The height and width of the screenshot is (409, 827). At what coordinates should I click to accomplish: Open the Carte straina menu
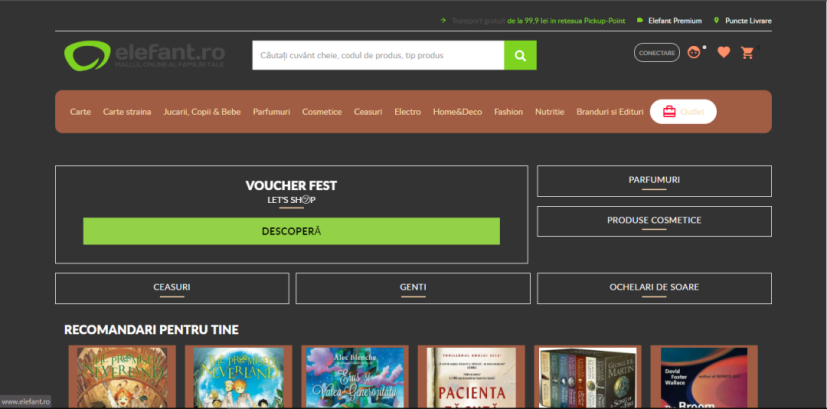pos(127,112)
